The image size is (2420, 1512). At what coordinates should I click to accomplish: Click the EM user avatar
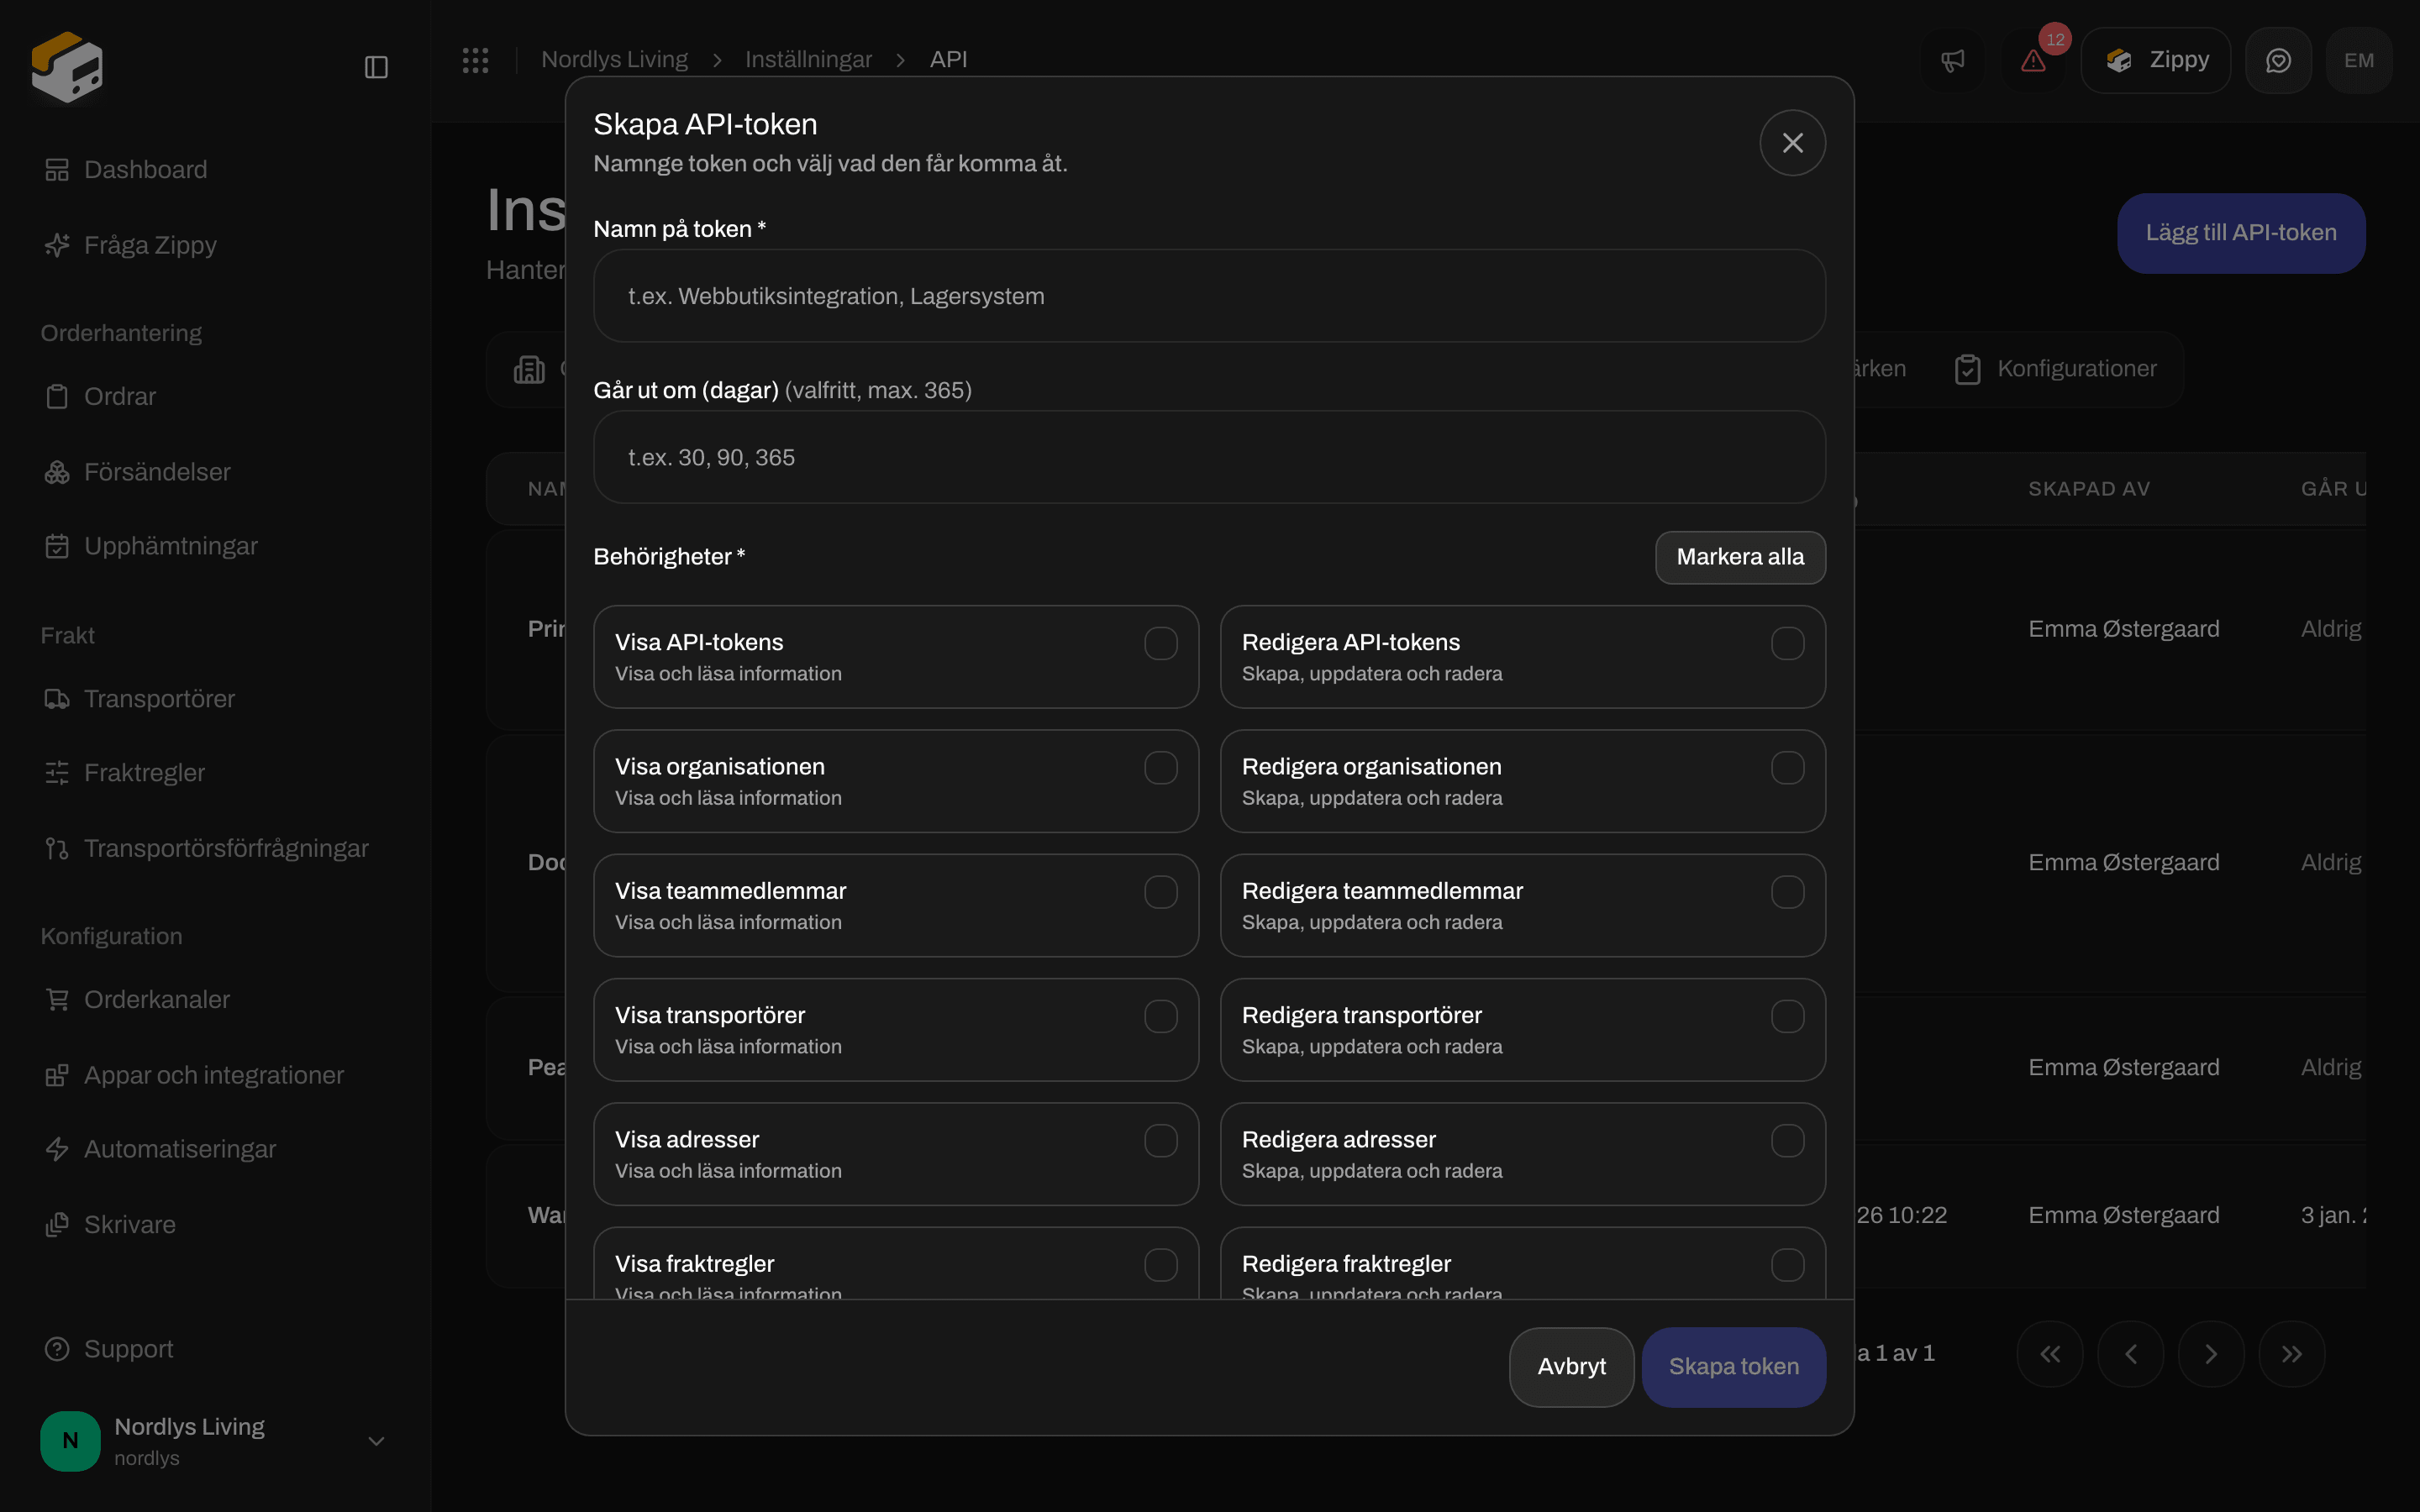[x=2359, y=60]
